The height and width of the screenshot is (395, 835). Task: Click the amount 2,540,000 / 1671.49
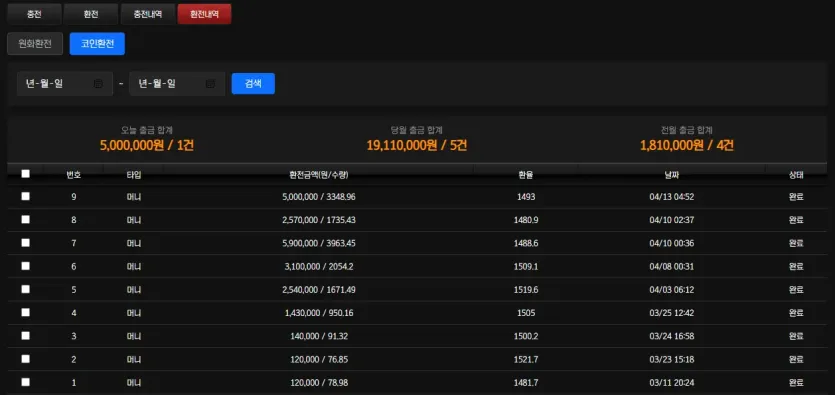[x=318, y=290]
